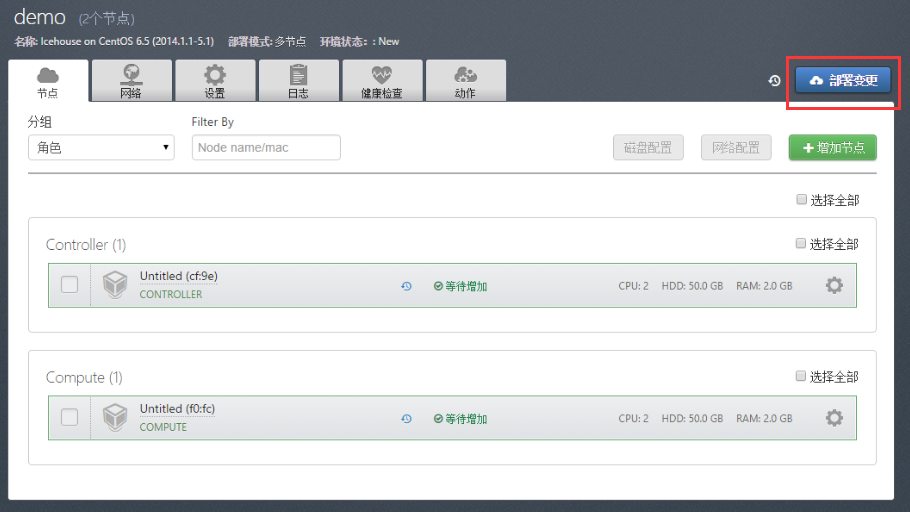Click the 磁盘配置 disk configuration button

coord(648,147)
